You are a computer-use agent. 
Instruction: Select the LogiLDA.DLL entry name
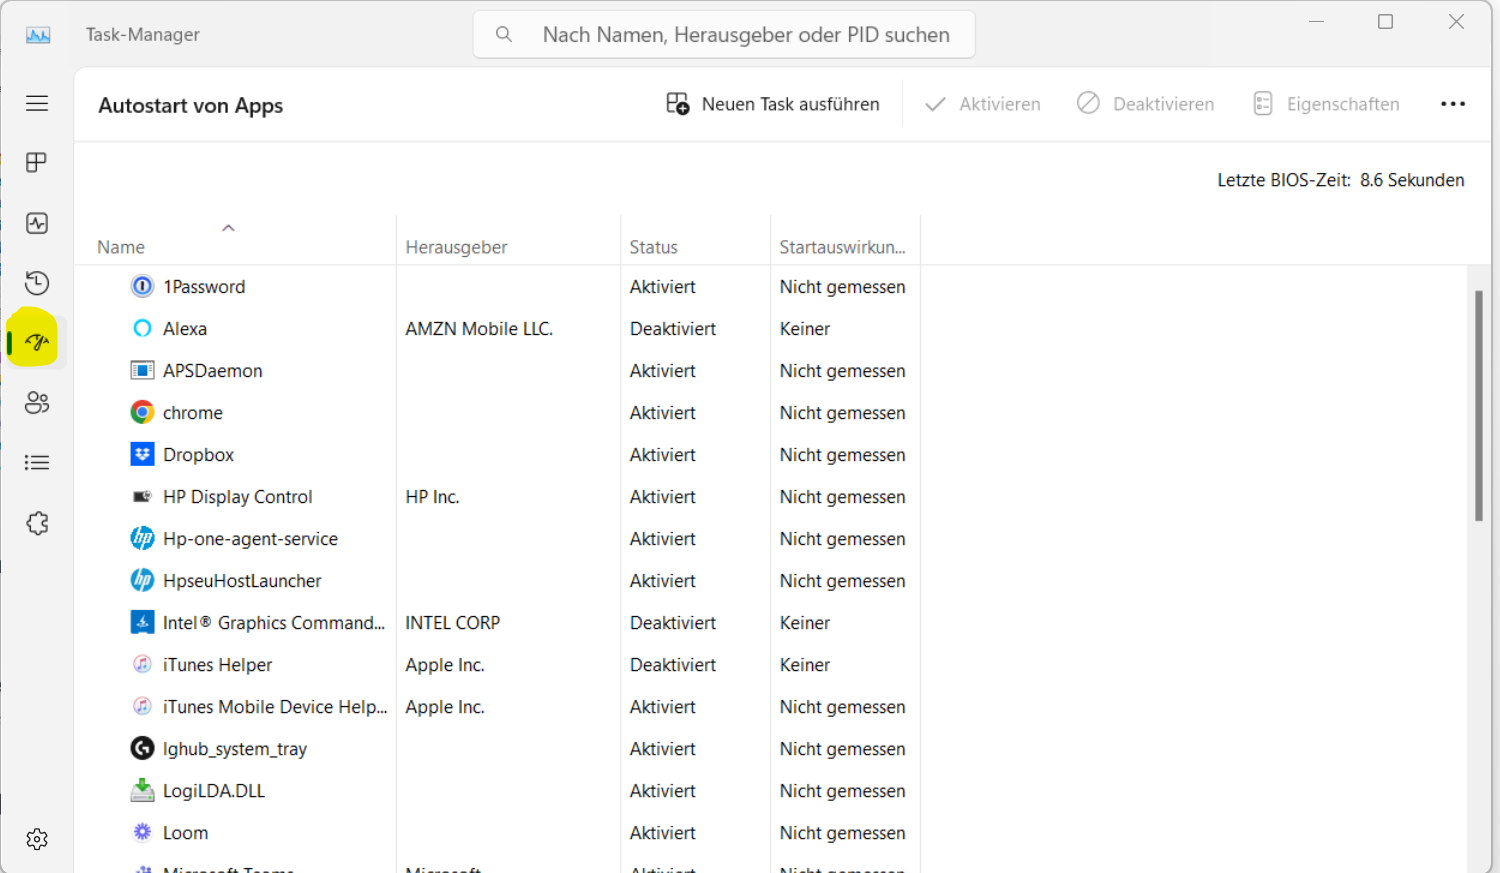pos(214,791)
